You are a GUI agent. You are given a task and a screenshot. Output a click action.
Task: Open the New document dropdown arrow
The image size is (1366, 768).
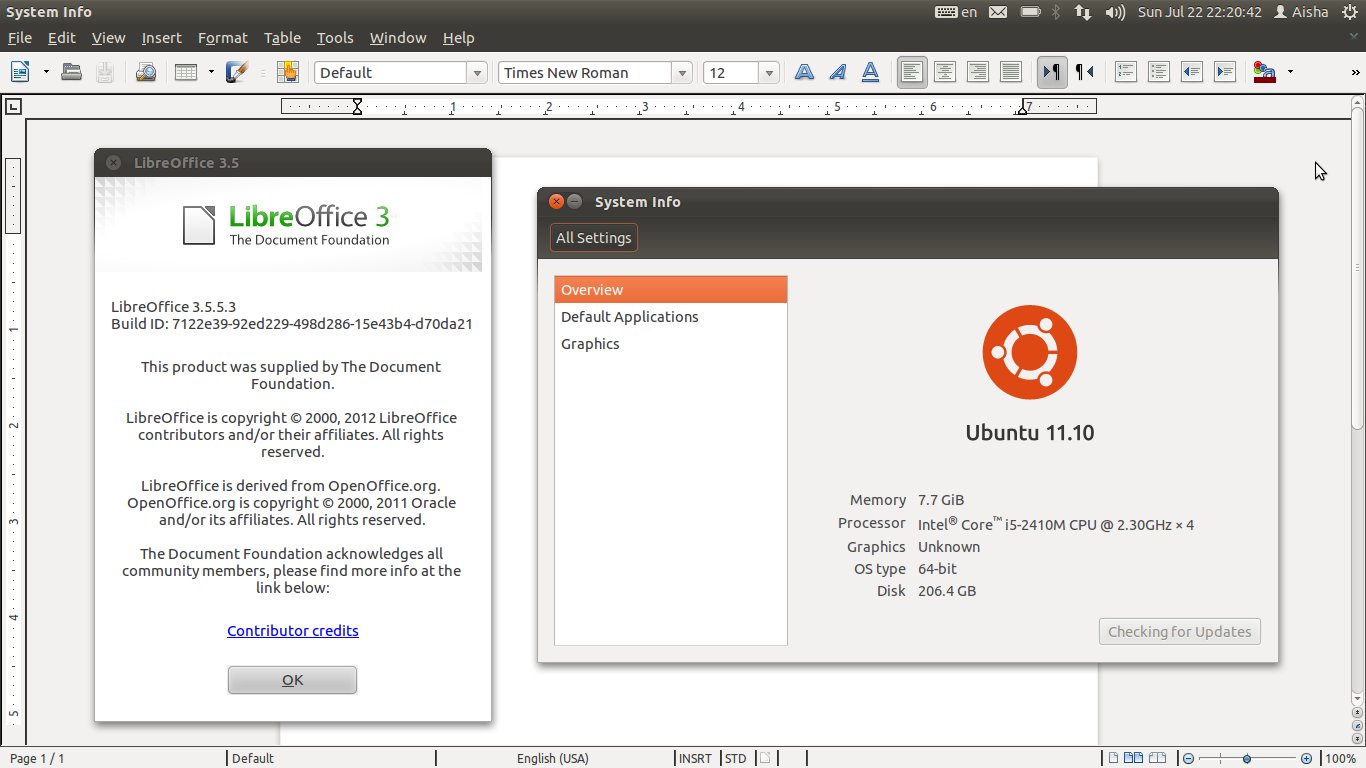(x=46, y=72)
